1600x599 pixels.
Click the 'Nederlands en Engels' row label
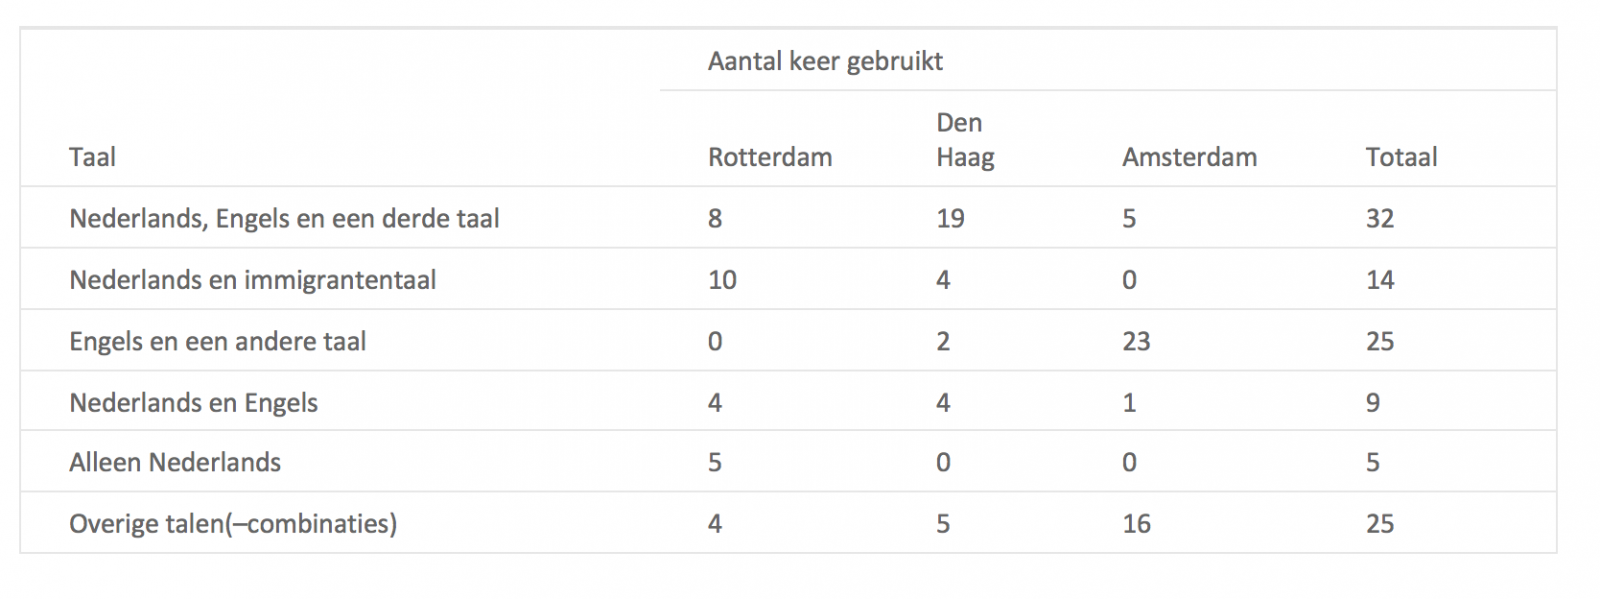(193, 403)
